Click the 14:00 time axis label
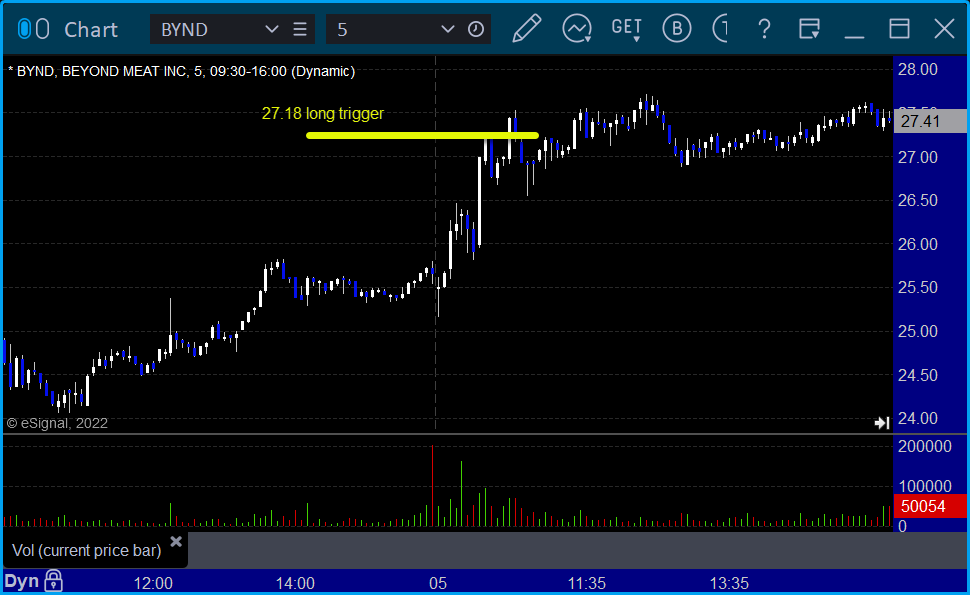The width and height of the screenshot is (970, 595). 295,583
